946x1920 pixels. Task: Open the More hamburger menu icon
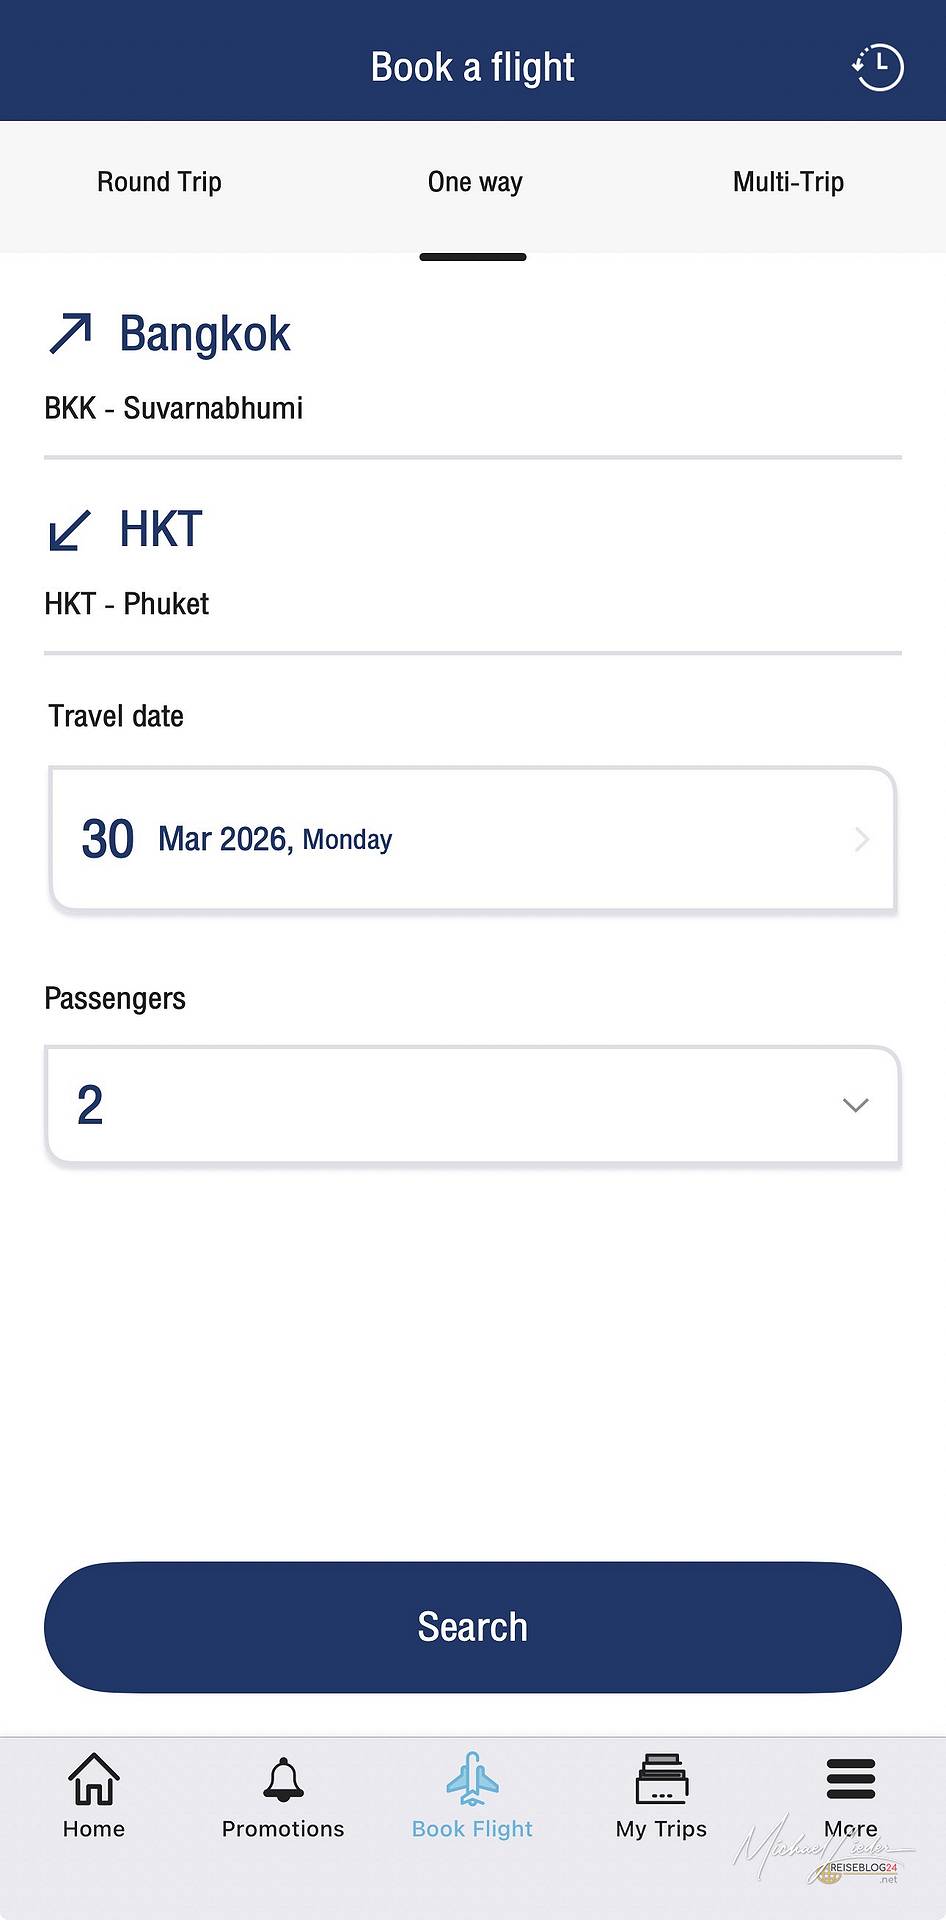tap(851, 1778)
